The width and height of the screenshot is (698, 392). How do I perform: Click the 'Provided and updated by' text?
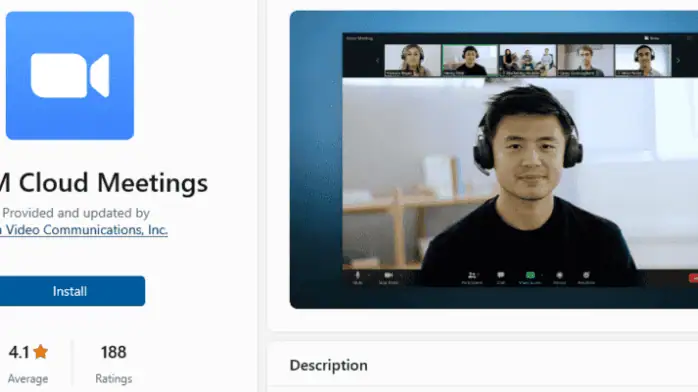coord(76,213)
